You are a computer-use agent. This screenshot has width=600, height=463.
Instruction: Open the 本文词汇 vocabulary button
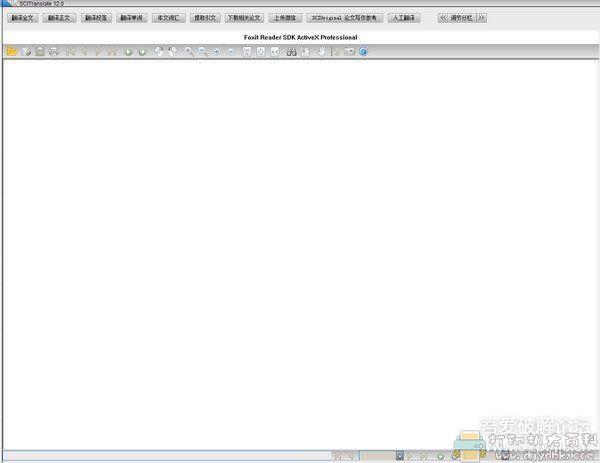(x=169, y=18)
